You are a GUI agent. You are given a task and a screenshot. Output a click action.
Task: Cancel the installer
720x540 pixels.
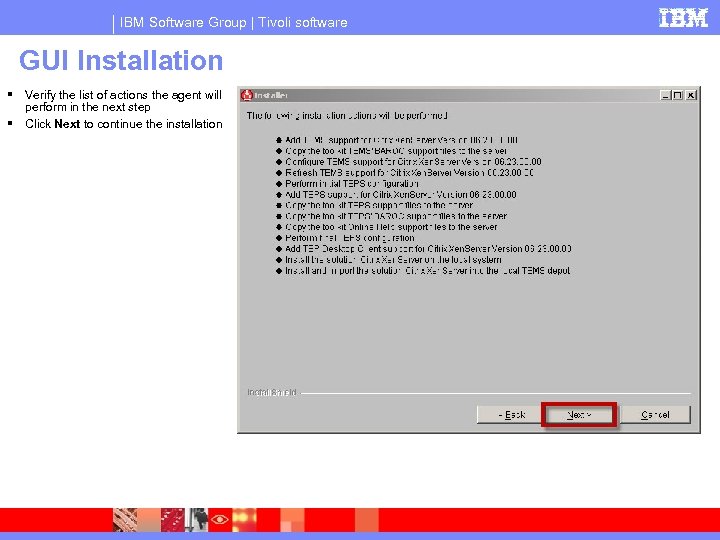click(655, 415)
